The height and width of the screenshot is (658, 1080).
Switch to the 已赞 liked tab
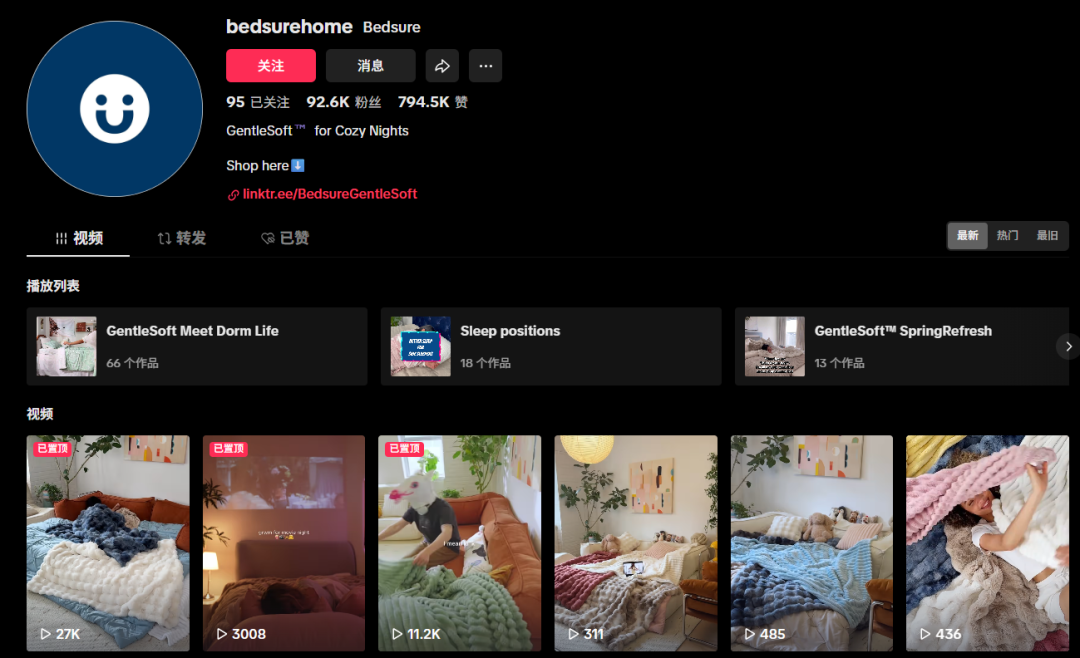click(x=284, y=238)
